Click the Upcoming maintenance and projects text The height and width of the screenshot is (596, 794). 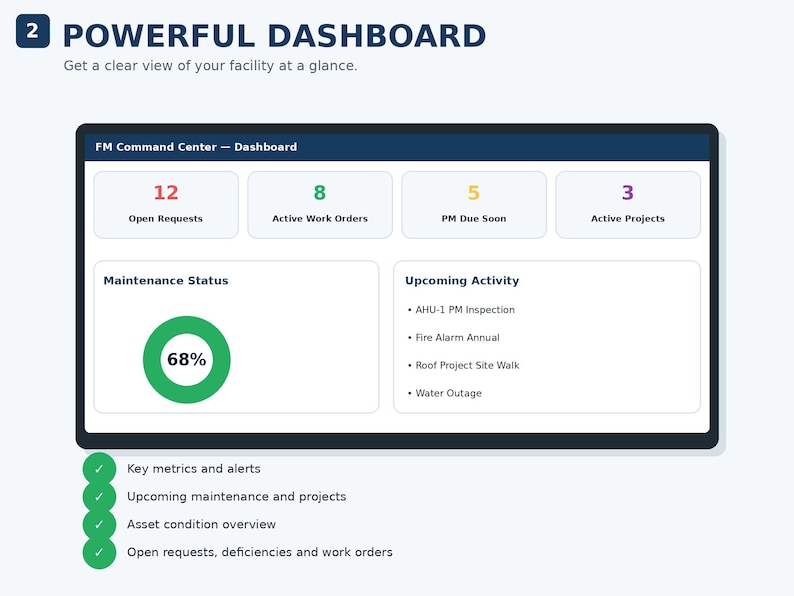236,497
